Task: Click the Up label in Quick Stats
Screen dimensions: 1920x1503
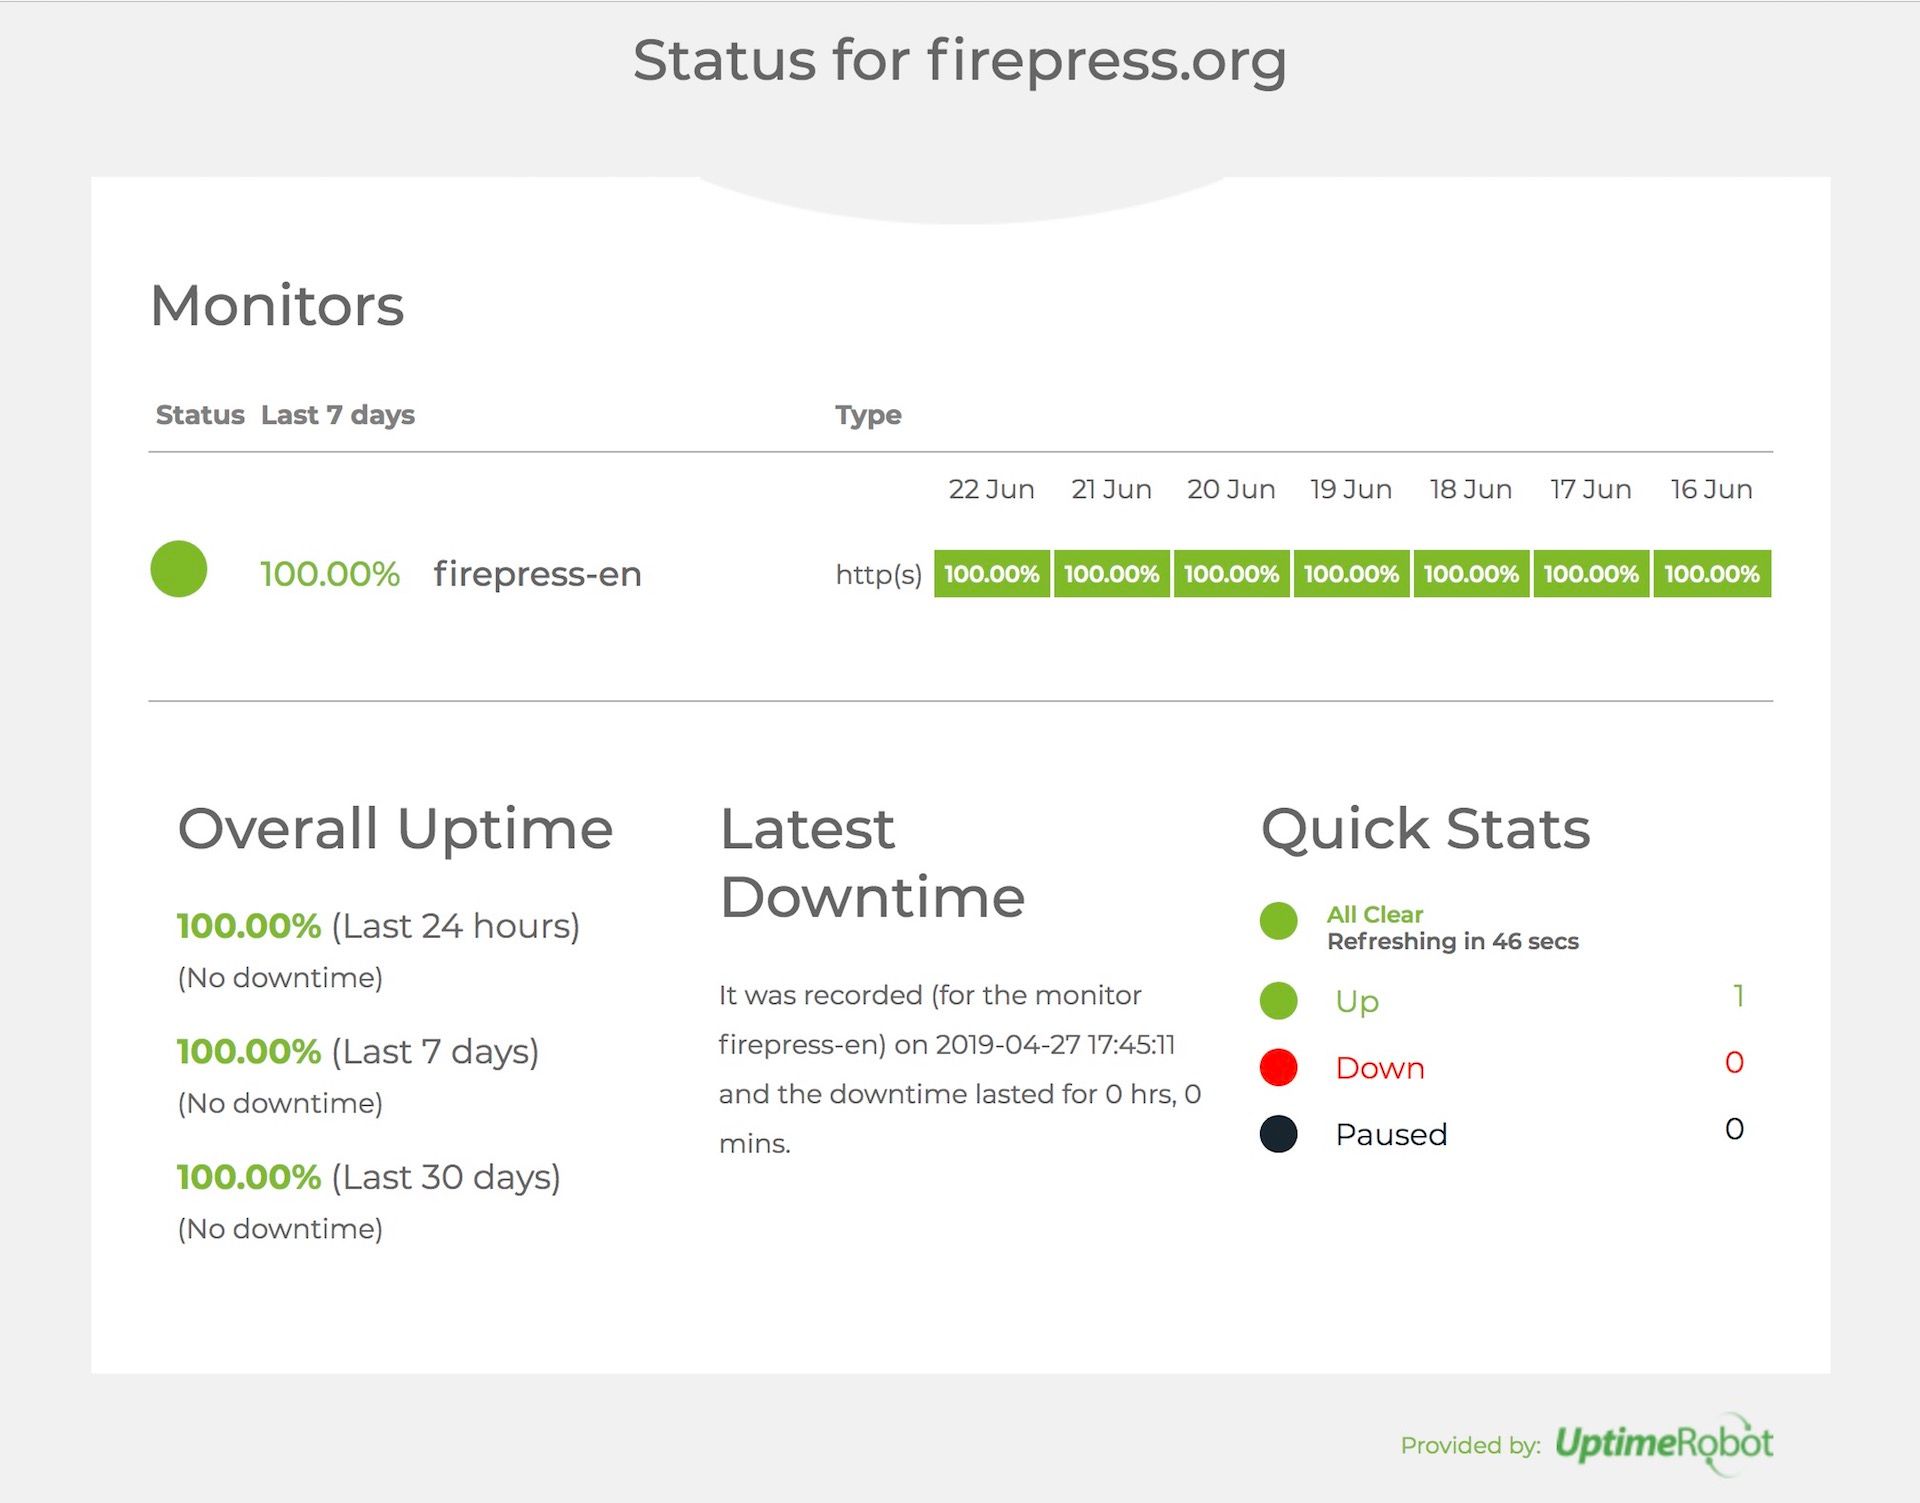Action: tap(1357, 1001)
